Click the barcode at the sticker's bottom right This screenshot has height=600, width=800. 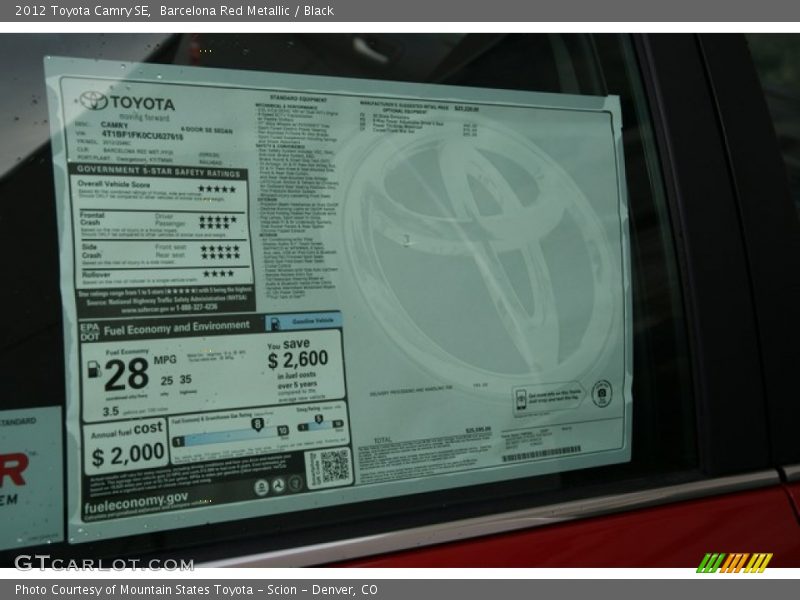pyautogui.click(x=541, y=454)
